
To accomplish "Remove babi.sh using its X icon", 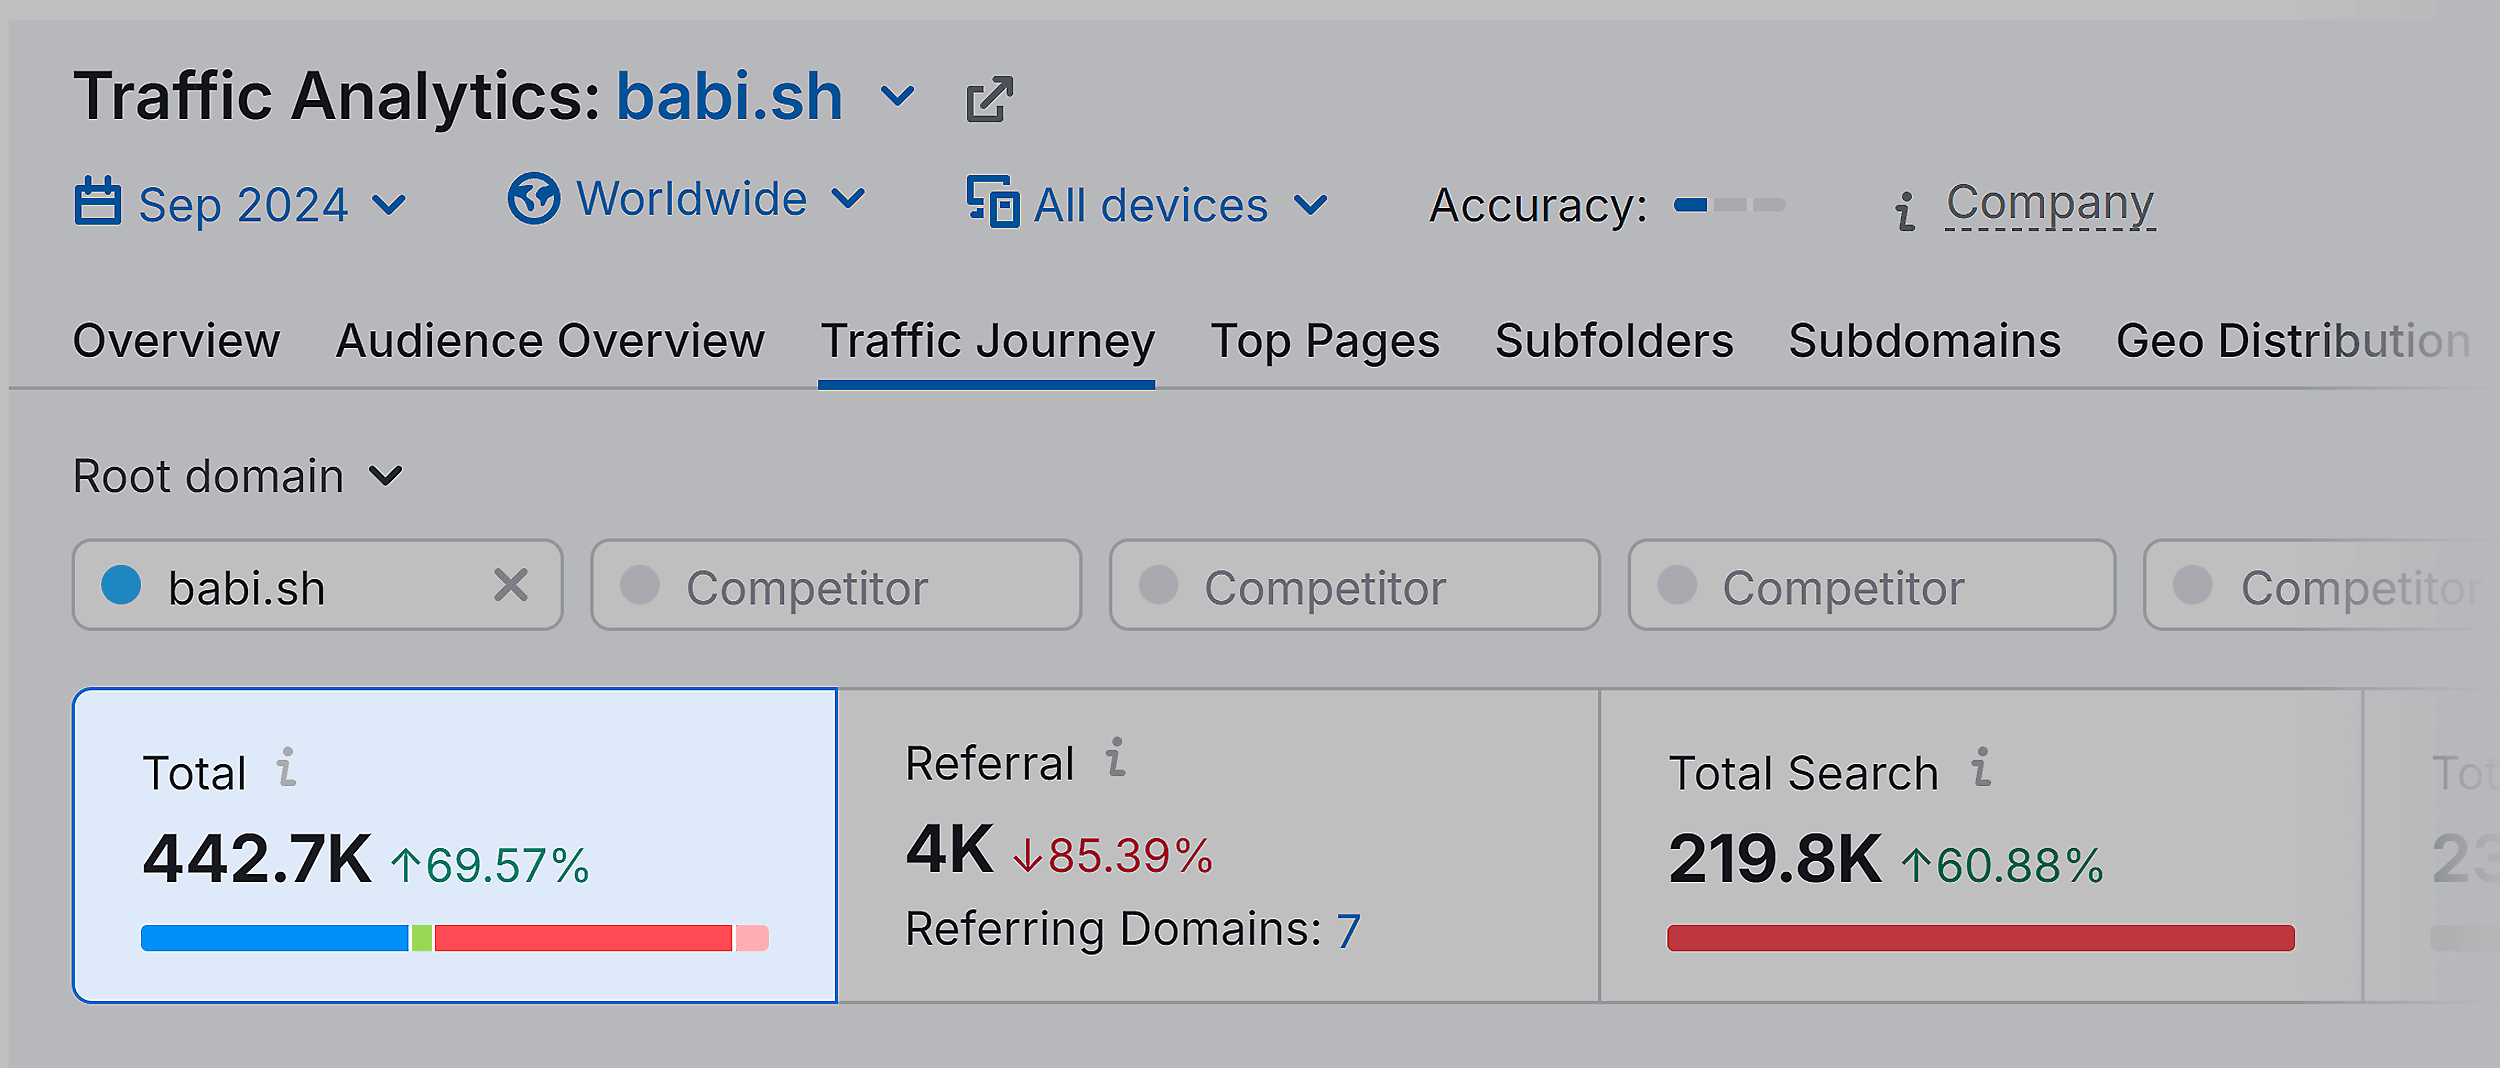I will click(512, 585).
